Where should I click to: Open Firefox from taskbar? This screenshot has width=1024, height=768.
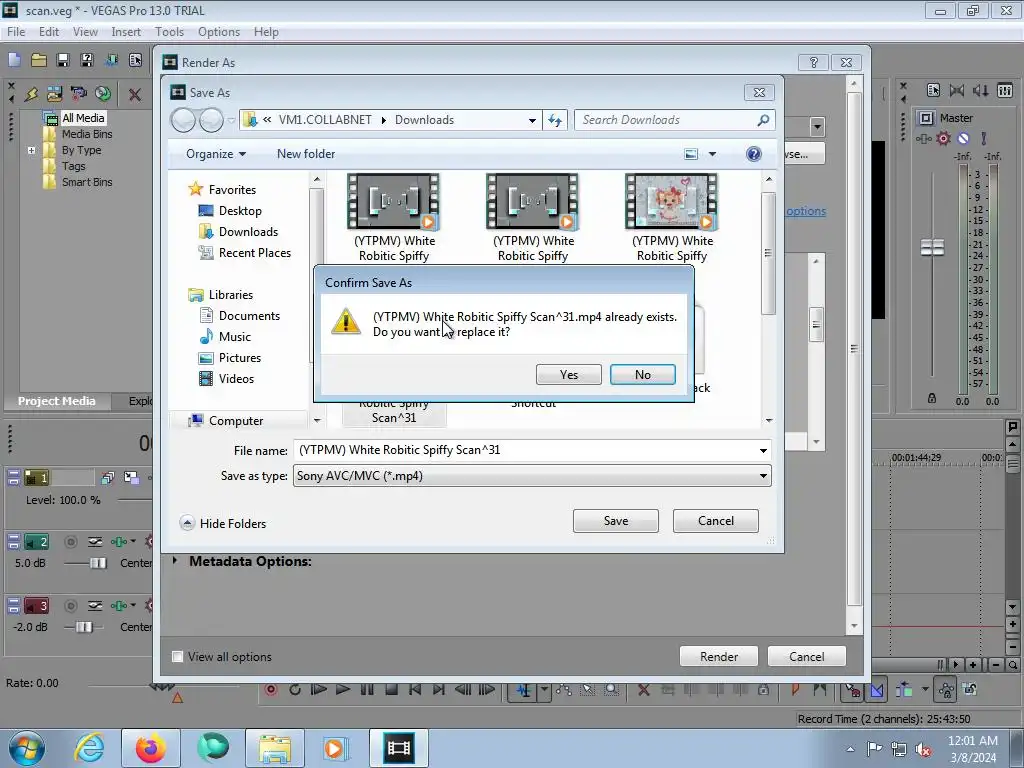[x=150, y=748]
